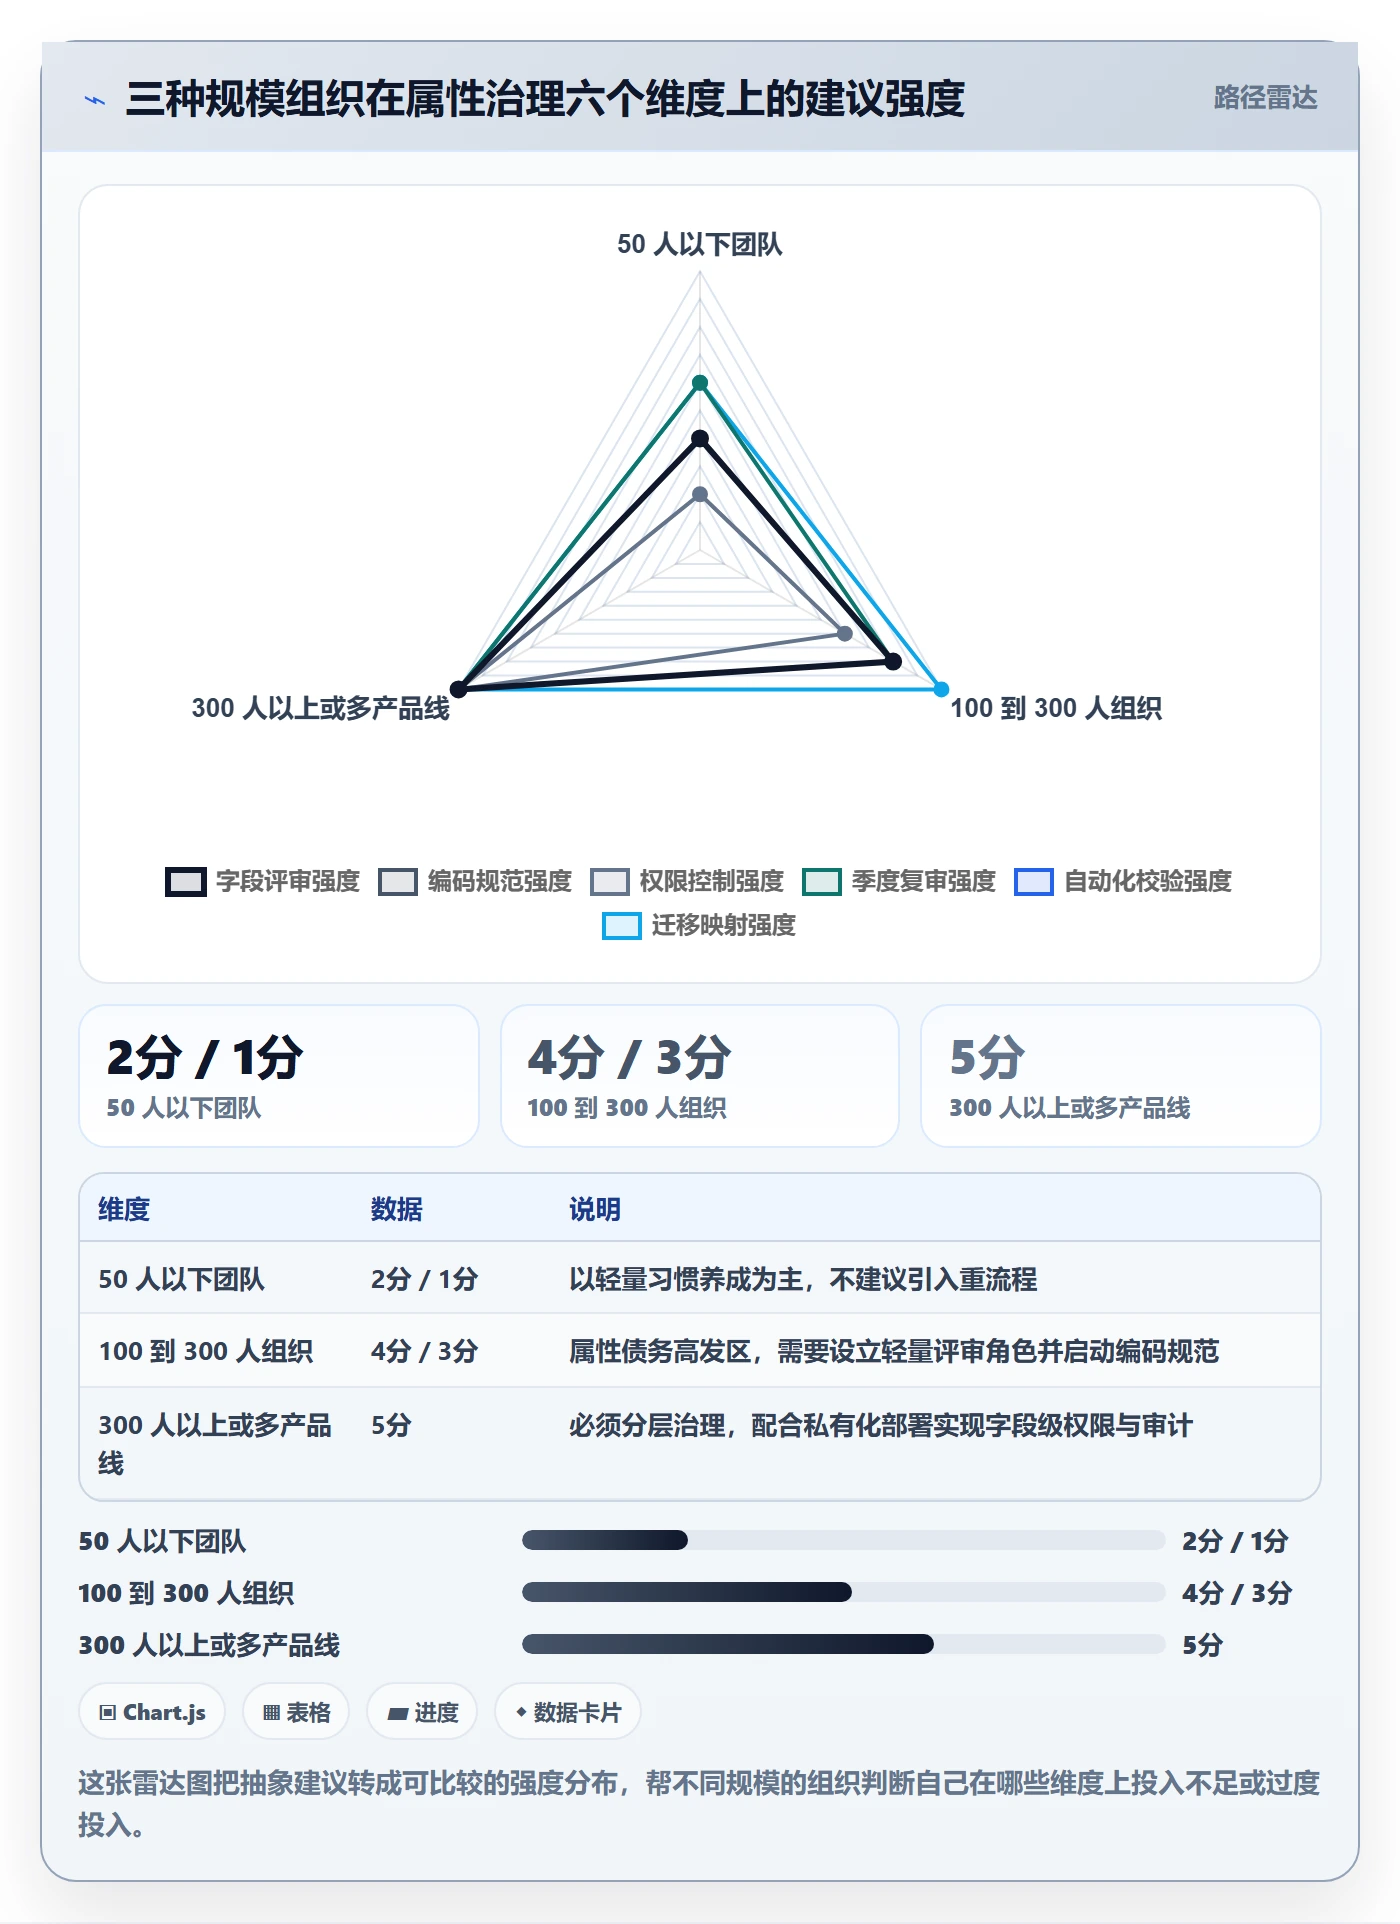The height and width of the screenshot is (1924, 1400).
Task: Click the 100 到 300 人组织 progress bar
Action: point(843,1592)
